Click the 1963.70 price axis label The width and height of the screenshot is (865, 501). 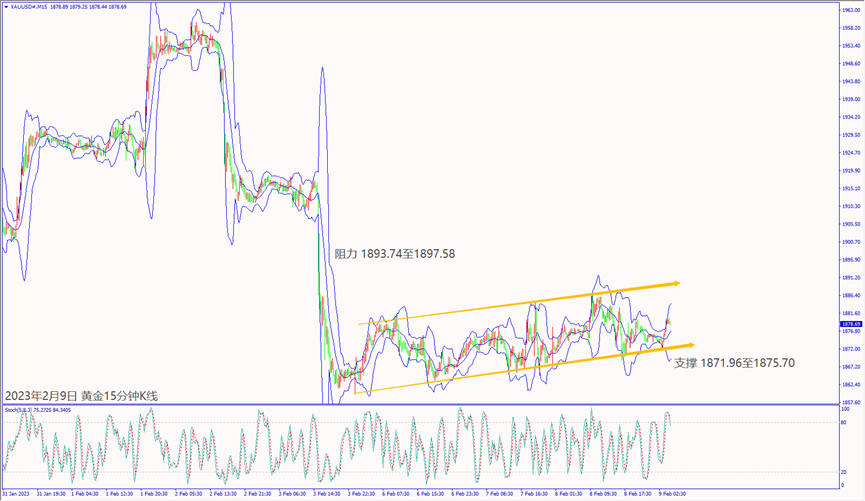850,10
